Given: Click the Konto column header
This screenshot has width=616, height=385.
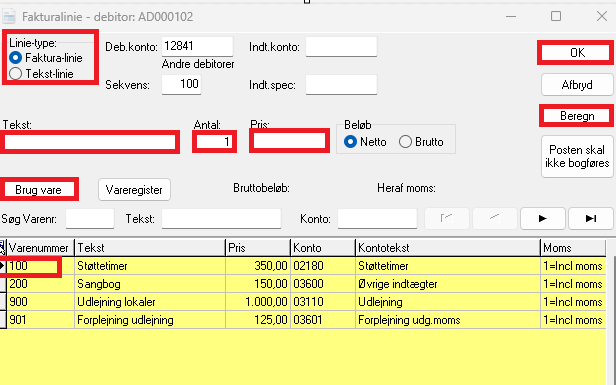Looking at the screenshot, I should click(323, 248).
